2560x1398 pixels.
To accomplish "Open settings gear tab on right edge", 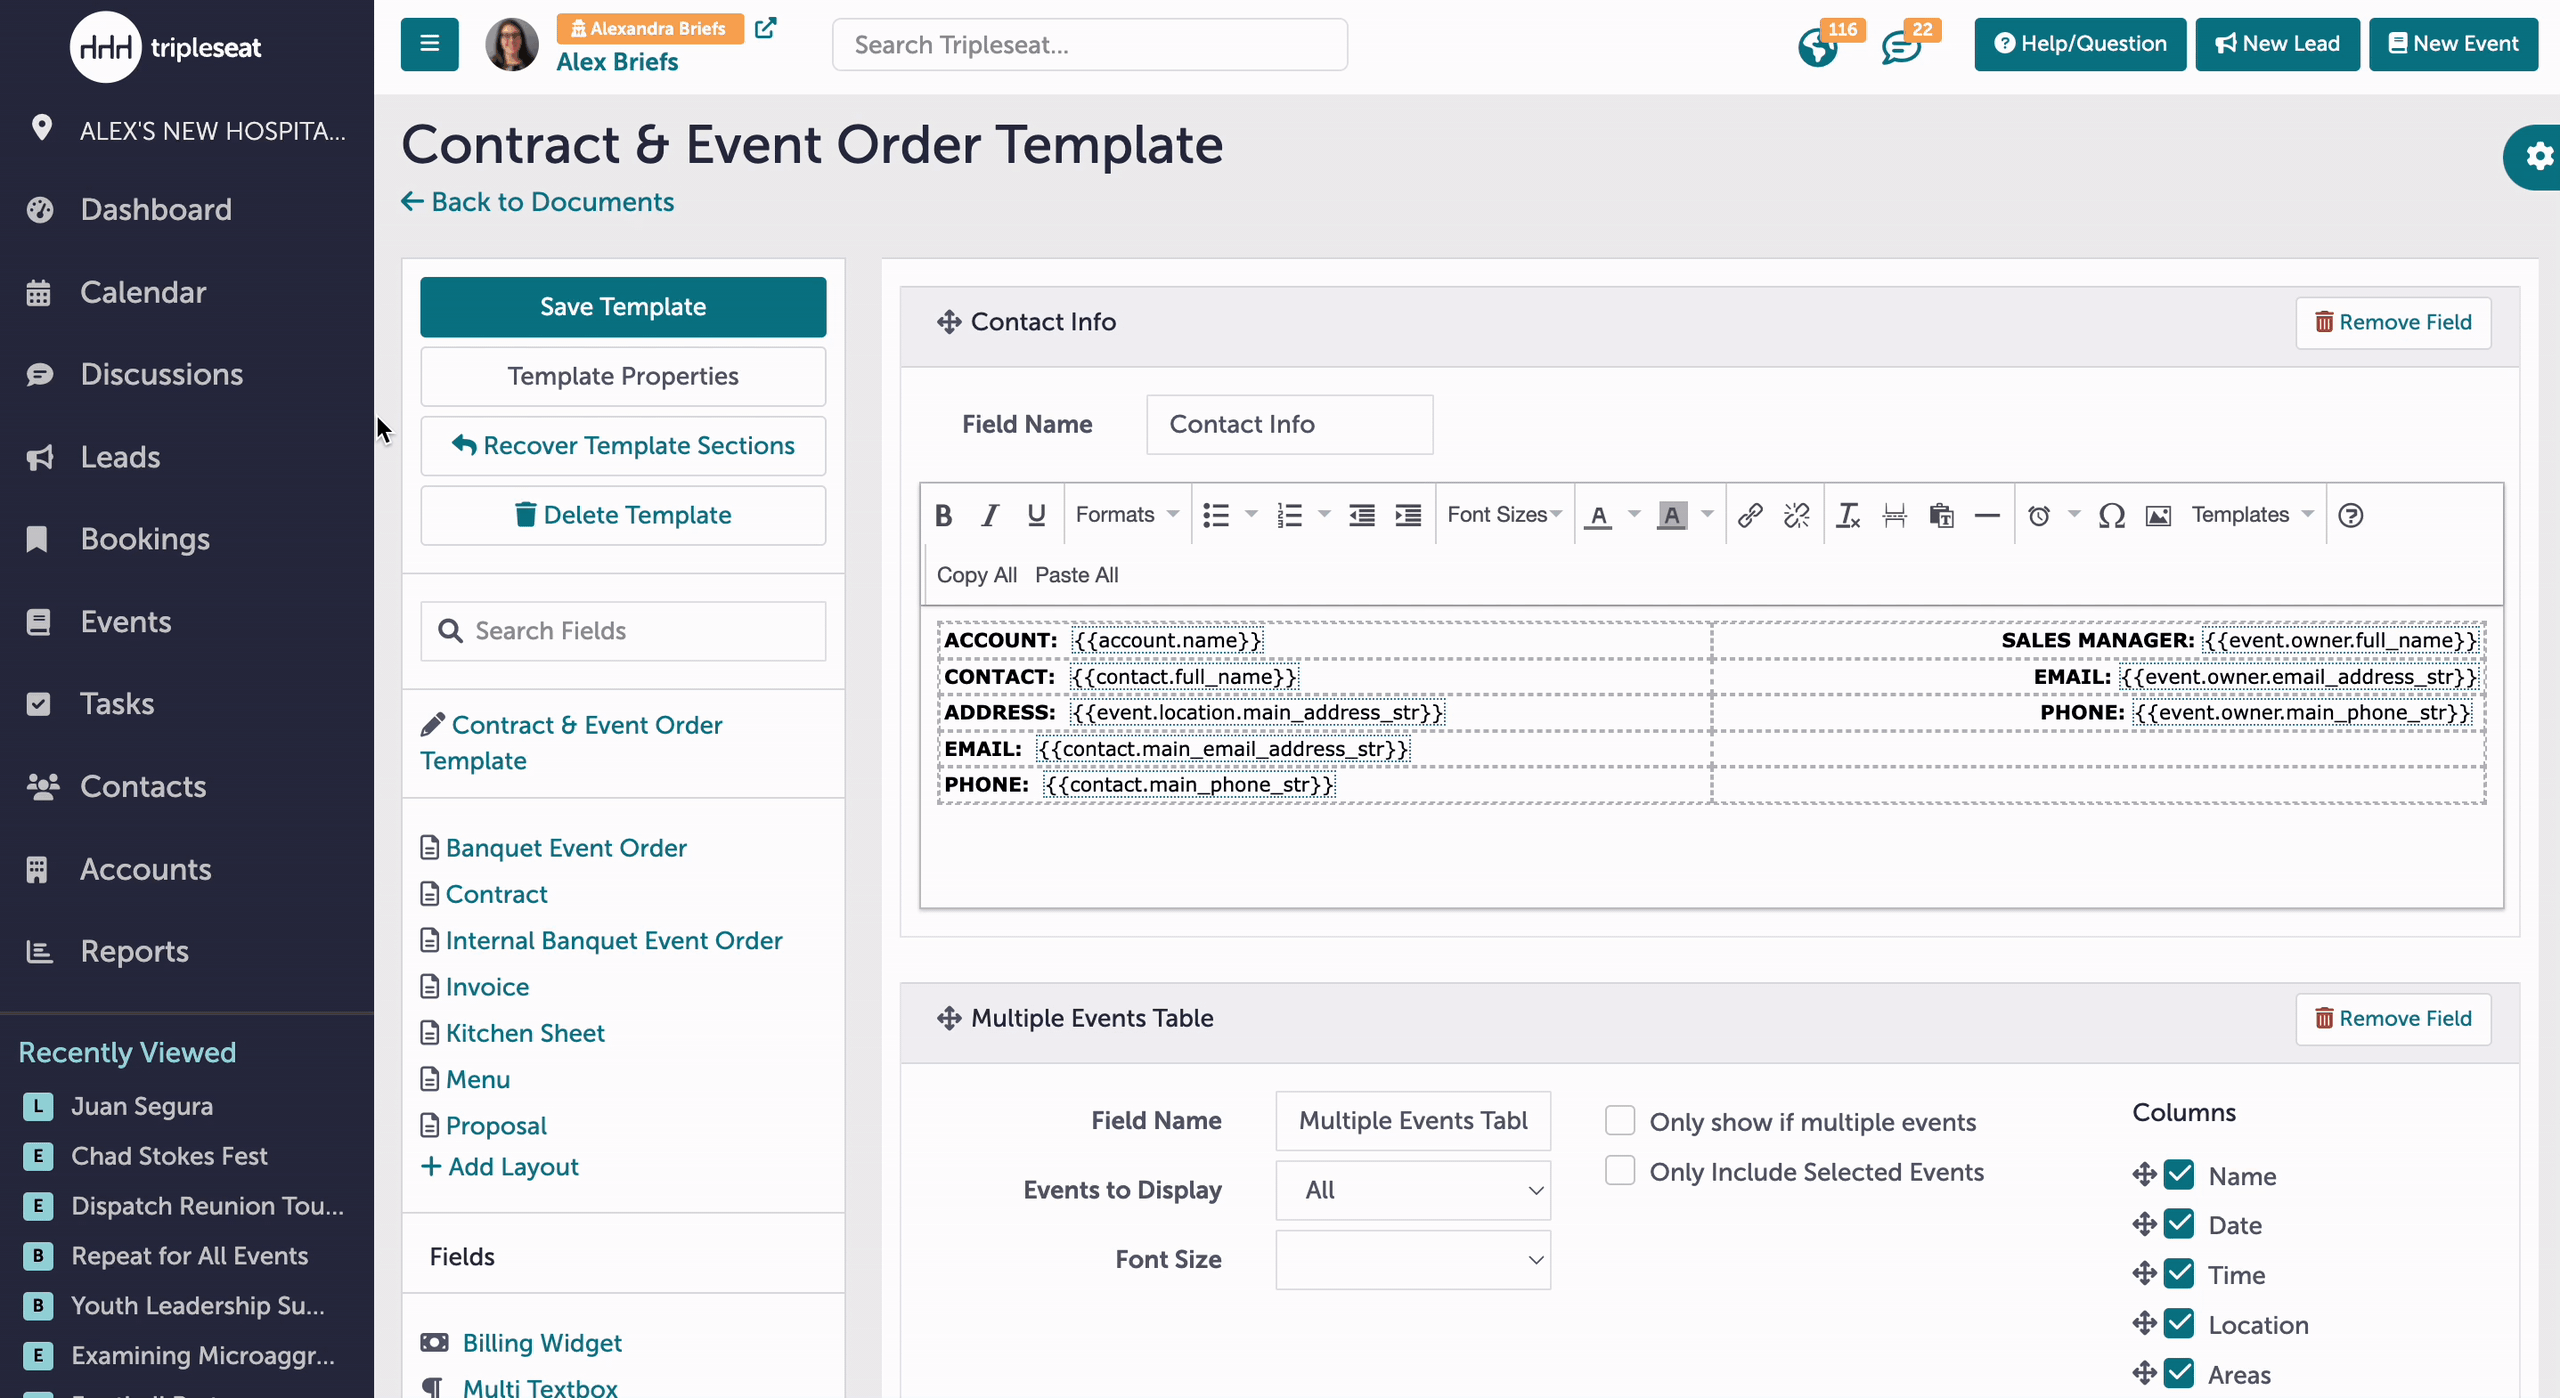I will [2538, 156].
